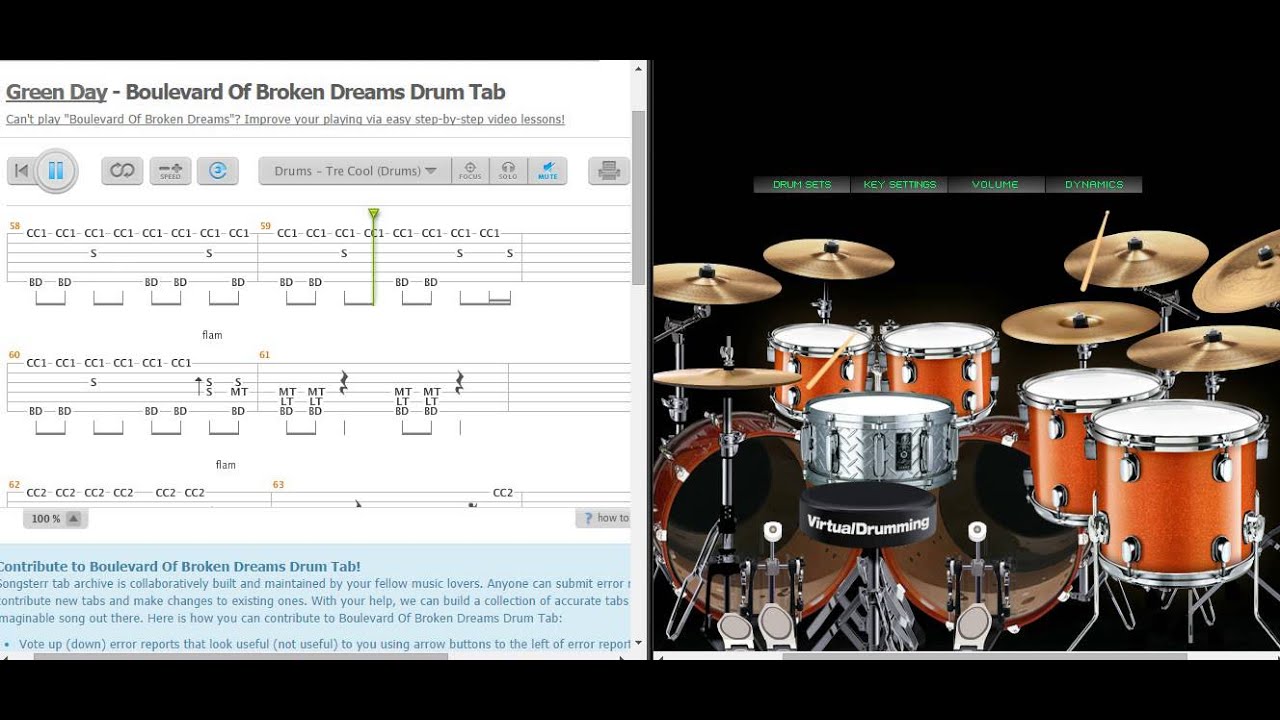Viewport: 1280px width, 720px height.
Task: Open the step-by-step video lessons link
Action: click(285, 119)
